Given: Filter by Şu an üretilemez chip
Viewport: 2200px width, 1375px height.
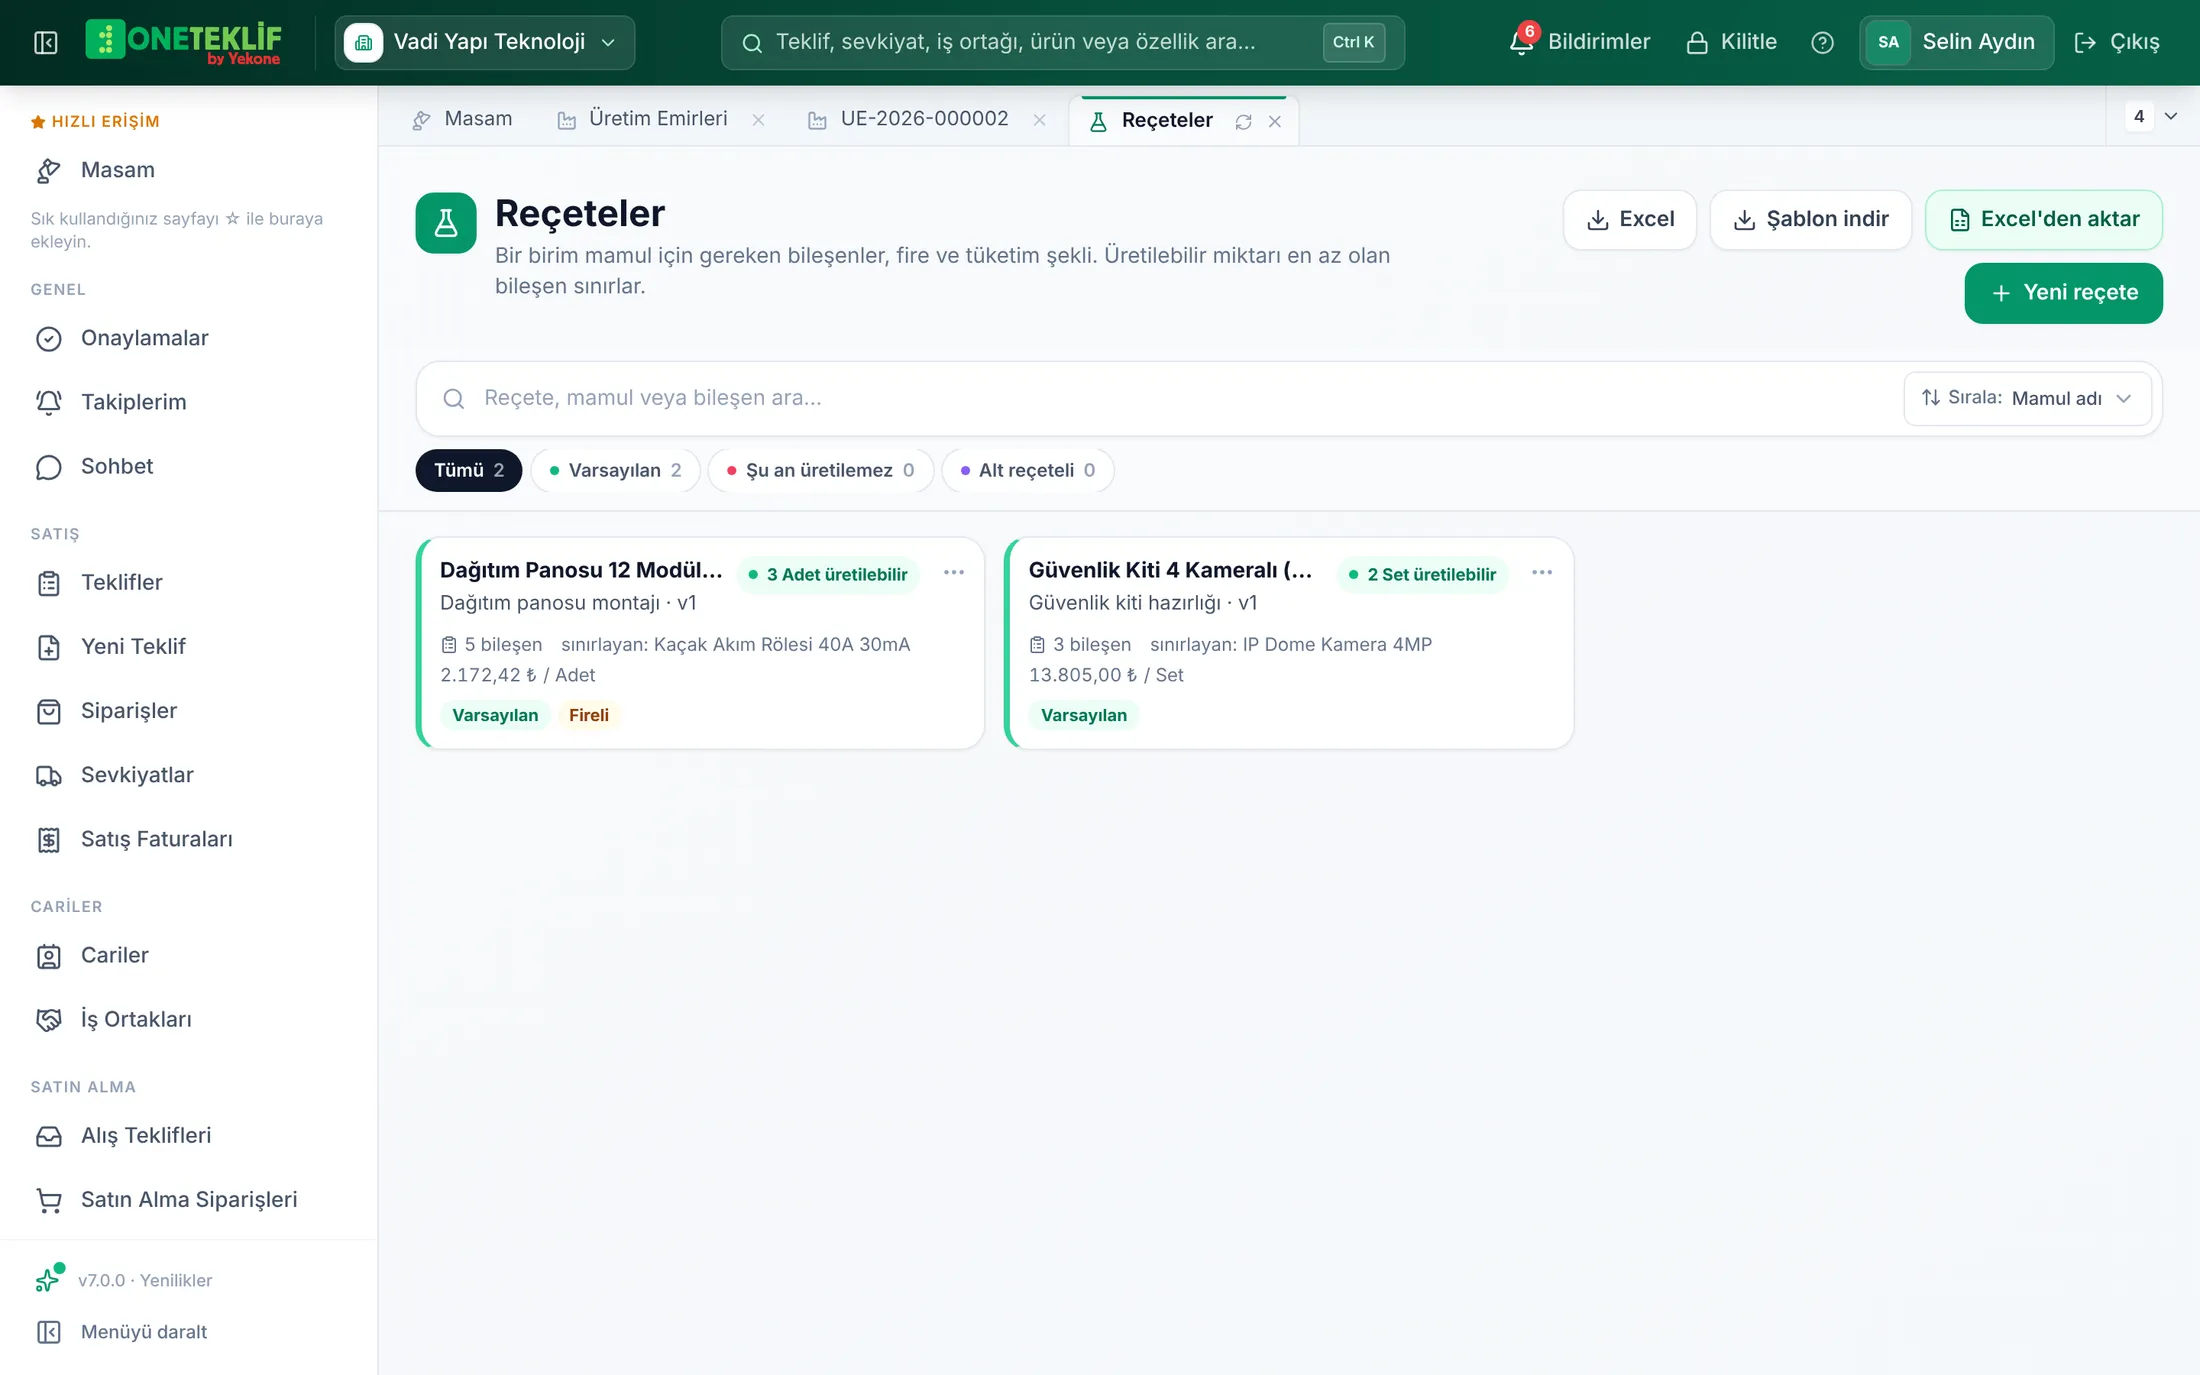Looking at the screenshot, I should pyautogui.click(x=820, y=470).
